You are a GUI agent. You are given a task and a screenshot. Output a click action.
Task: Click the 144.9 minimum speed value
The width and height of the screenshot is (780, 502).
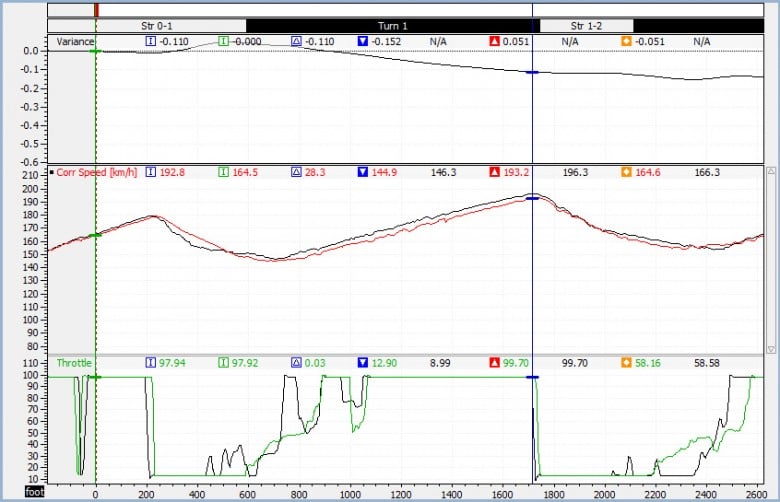384,172
